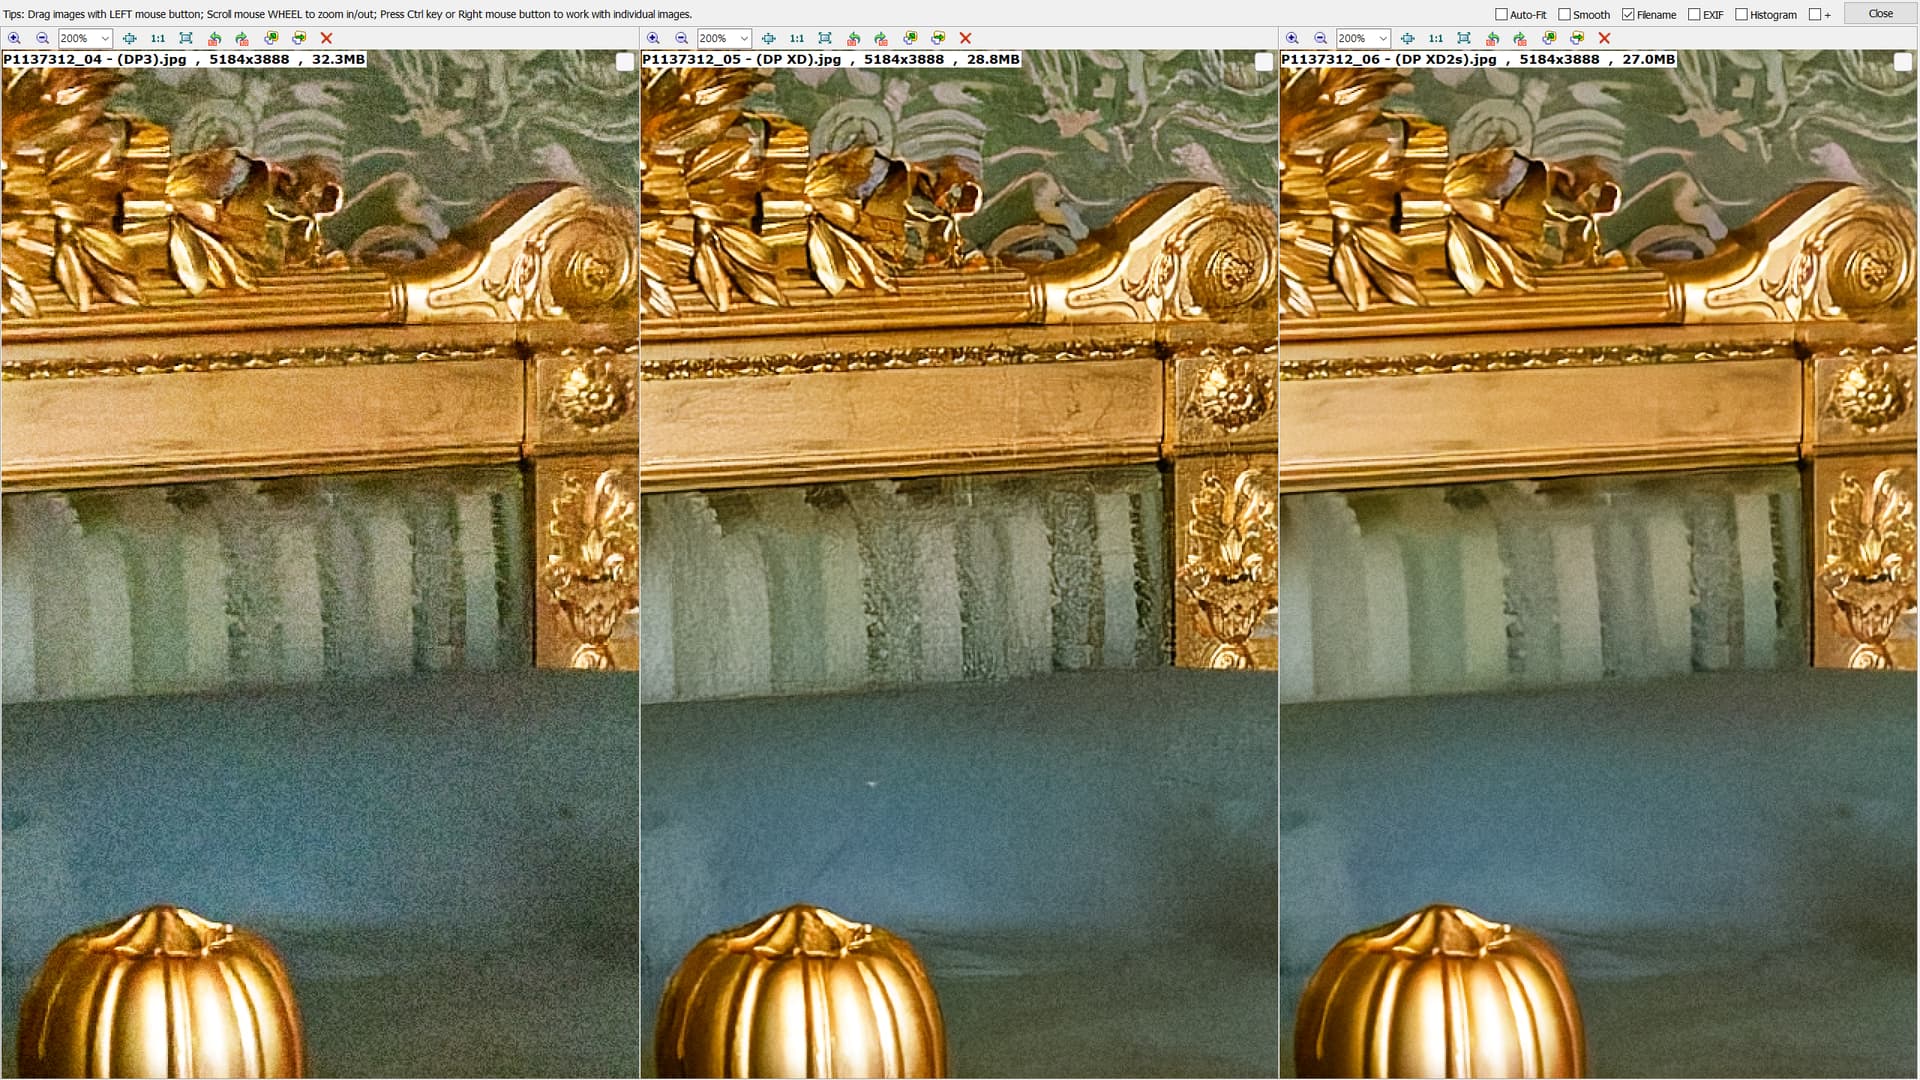Click the DP3 comparison image
1920x1080 pixels.
tap(320, 564)
